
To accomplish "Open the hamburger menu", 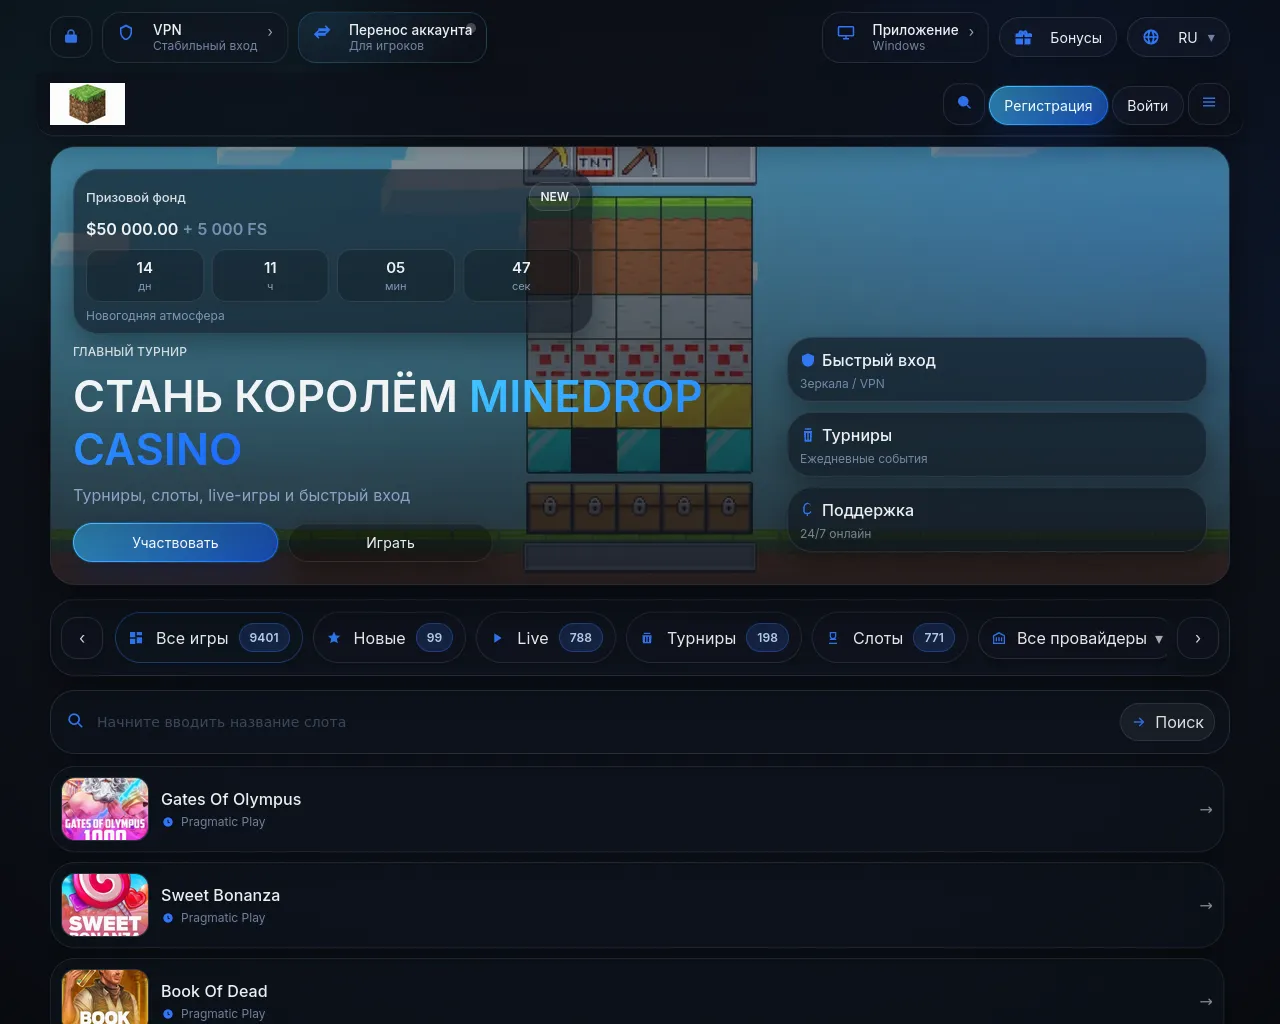I will 1209,104.
